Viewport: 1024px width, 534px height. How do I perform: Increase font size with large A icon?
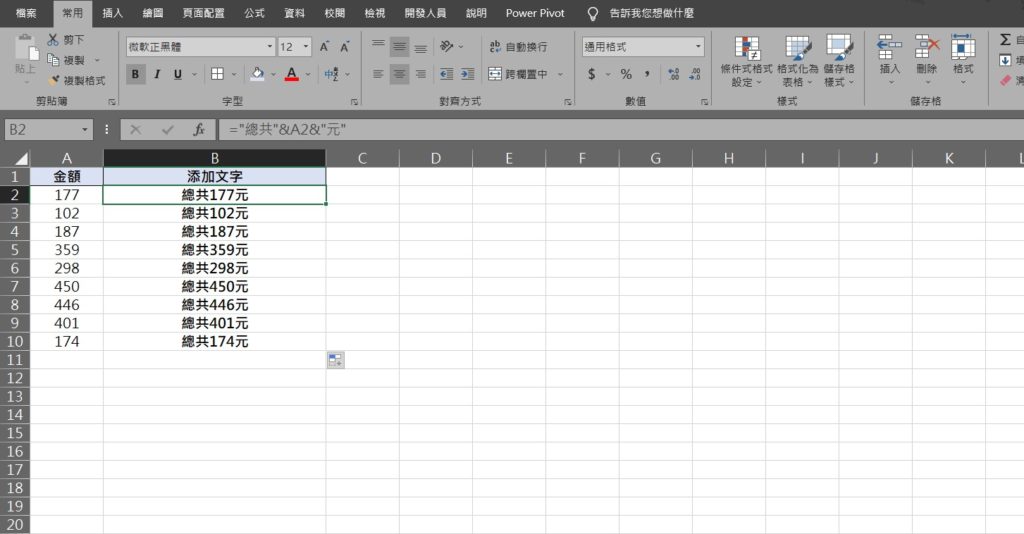point(324,46)
